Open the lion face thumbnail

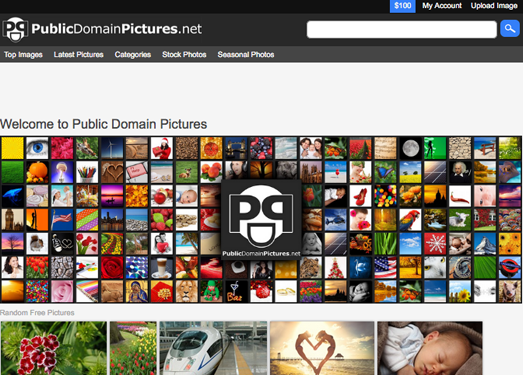(x=186, y=292)
